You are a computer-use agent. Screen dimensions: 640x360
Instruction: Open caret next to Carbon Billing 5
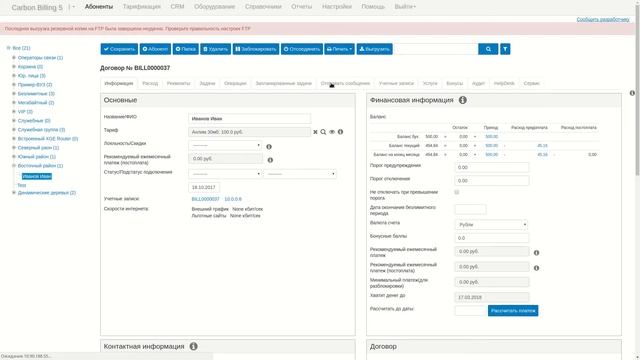point(73,7)
